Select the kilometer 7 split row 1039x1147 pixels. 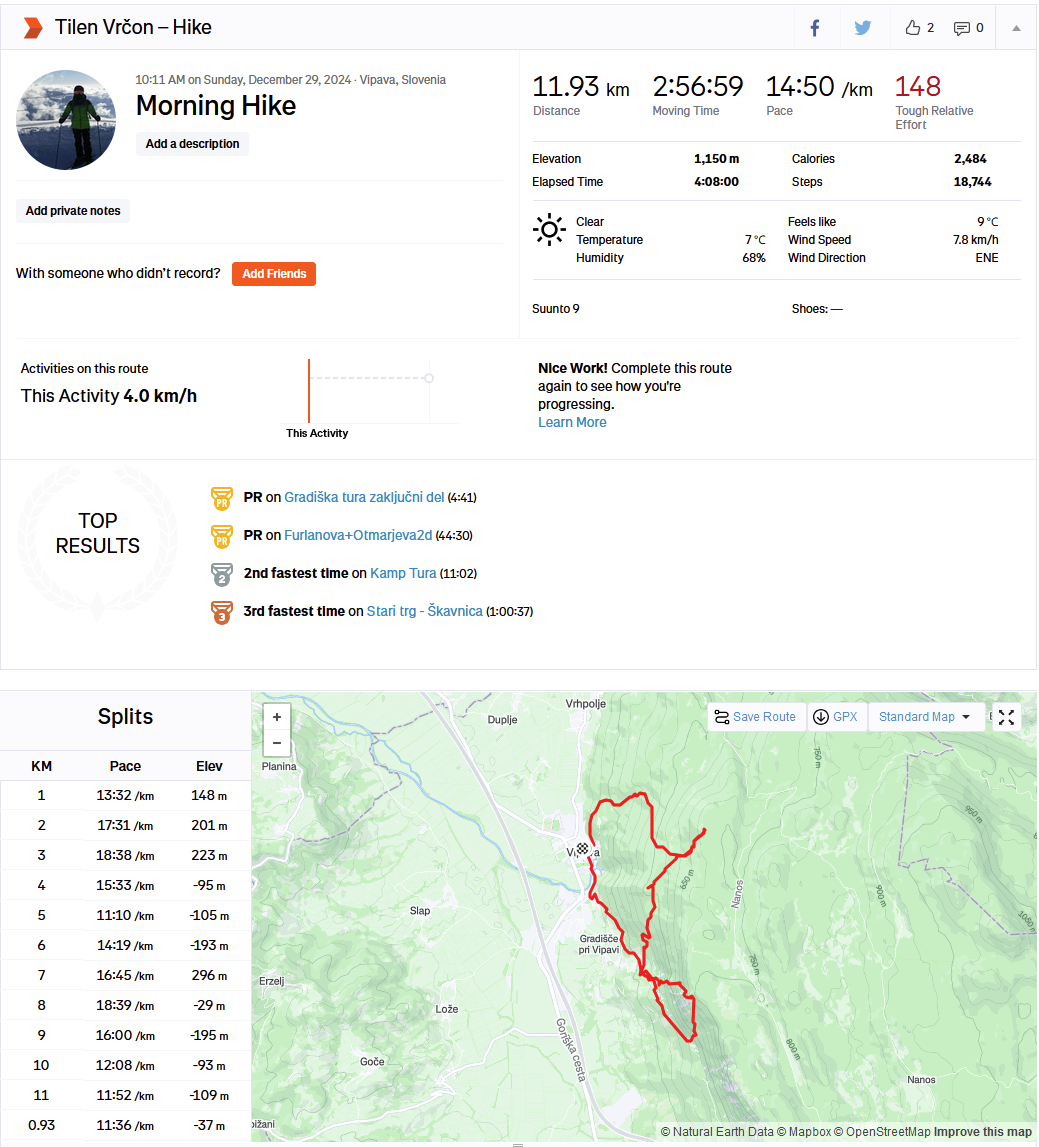[x=126, y=975]
